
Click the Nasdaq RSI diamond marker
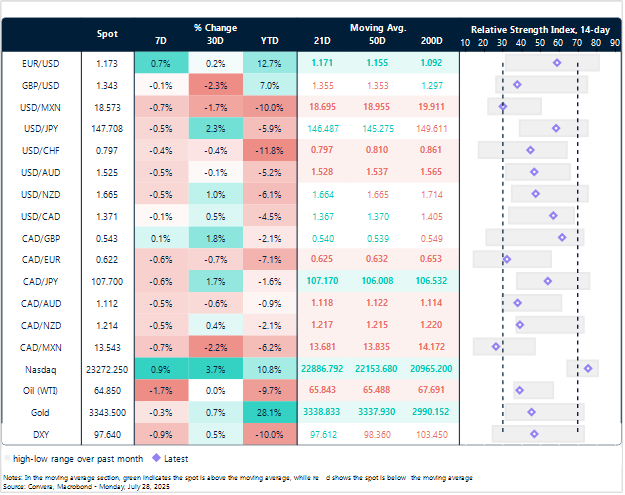click(588, 368)
